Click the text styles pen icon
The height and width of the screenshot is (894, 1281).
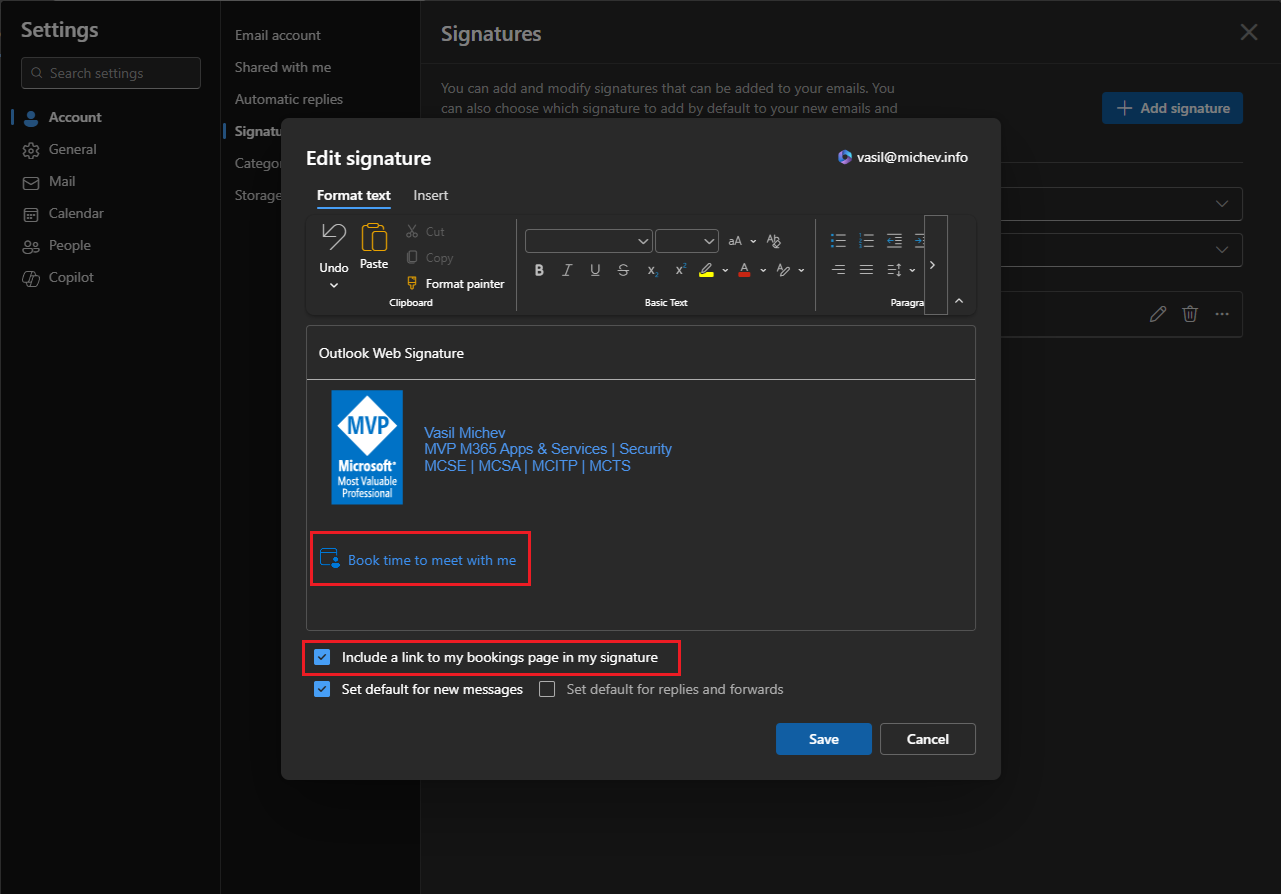coord(783,270)
